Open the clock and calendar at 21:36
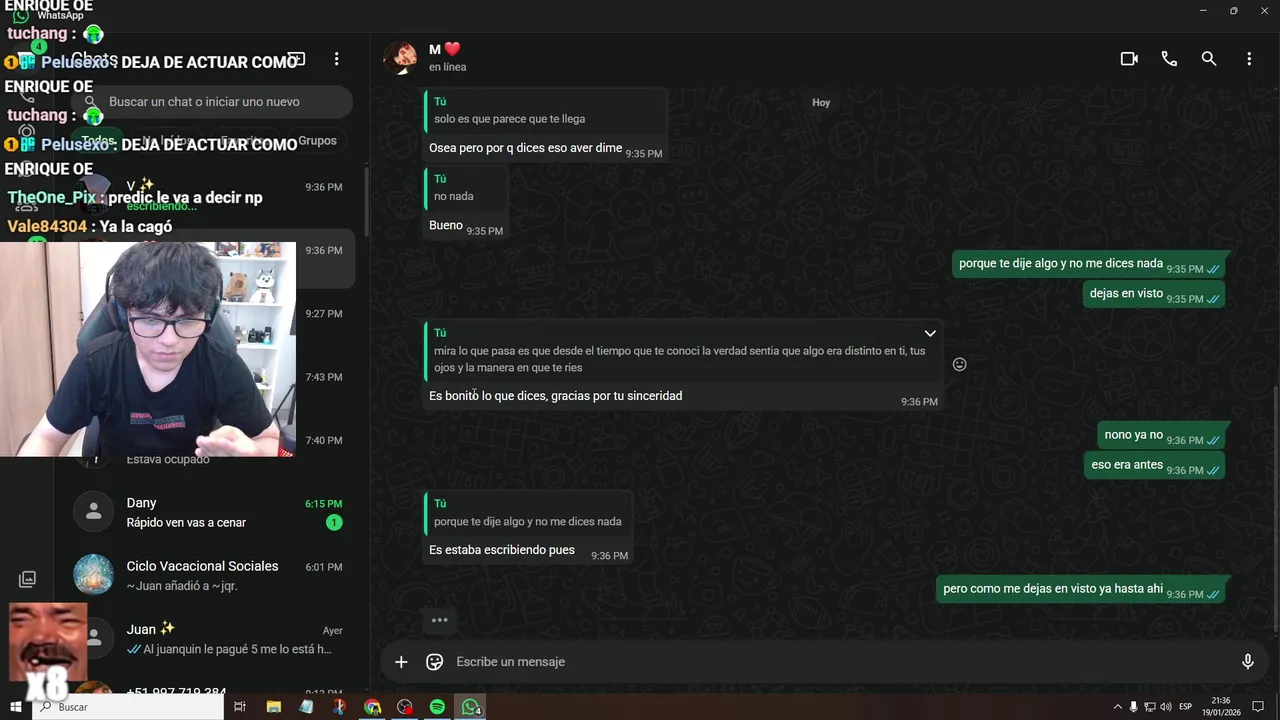1280x720 pixels. [x=1222, y=707]
